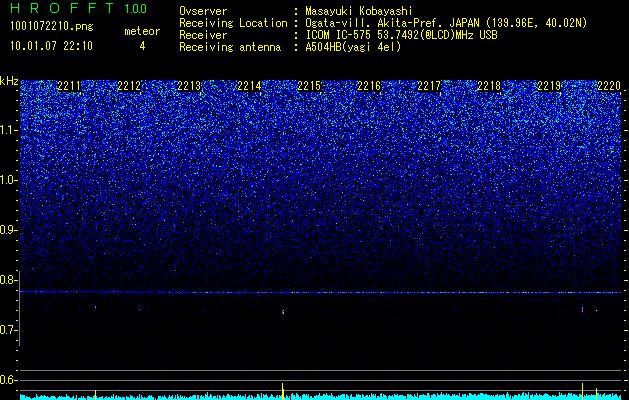629x400 pixels.
Task: Click the 1.0 kHz axis label
Action: (8, 180)
